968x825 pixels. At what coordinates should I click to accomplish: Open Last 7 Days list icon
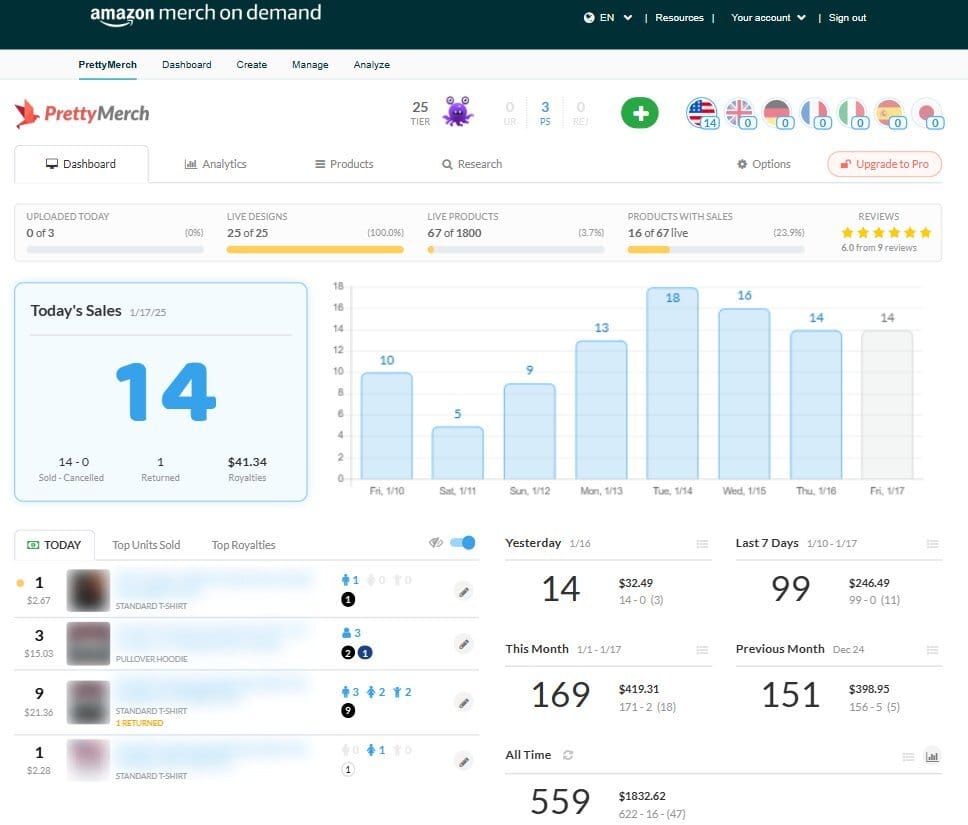coord(932,544)
